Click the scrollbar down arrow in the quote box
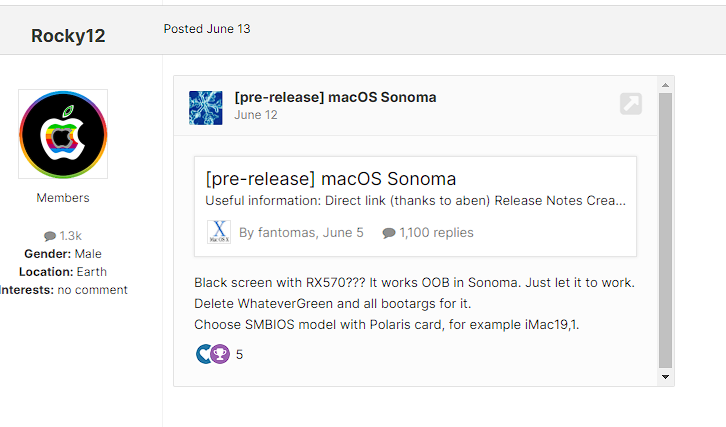 coord(666,377)
